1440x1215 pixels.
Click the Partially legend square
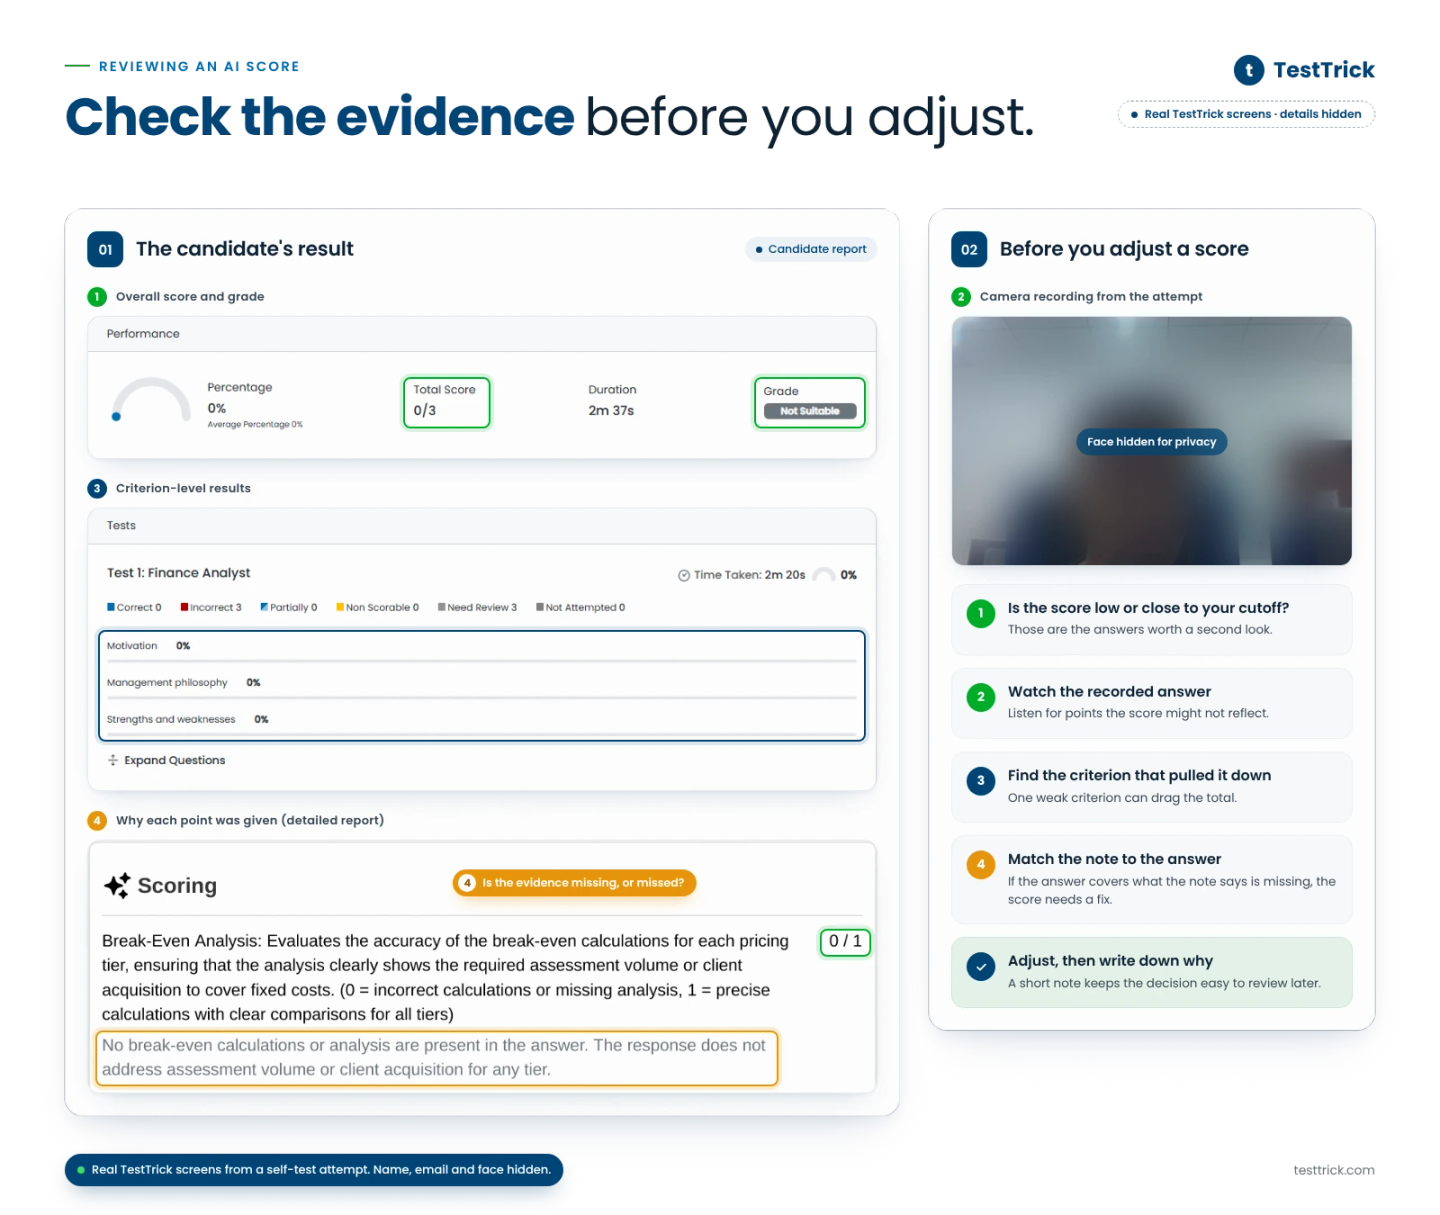pos(264,607)
